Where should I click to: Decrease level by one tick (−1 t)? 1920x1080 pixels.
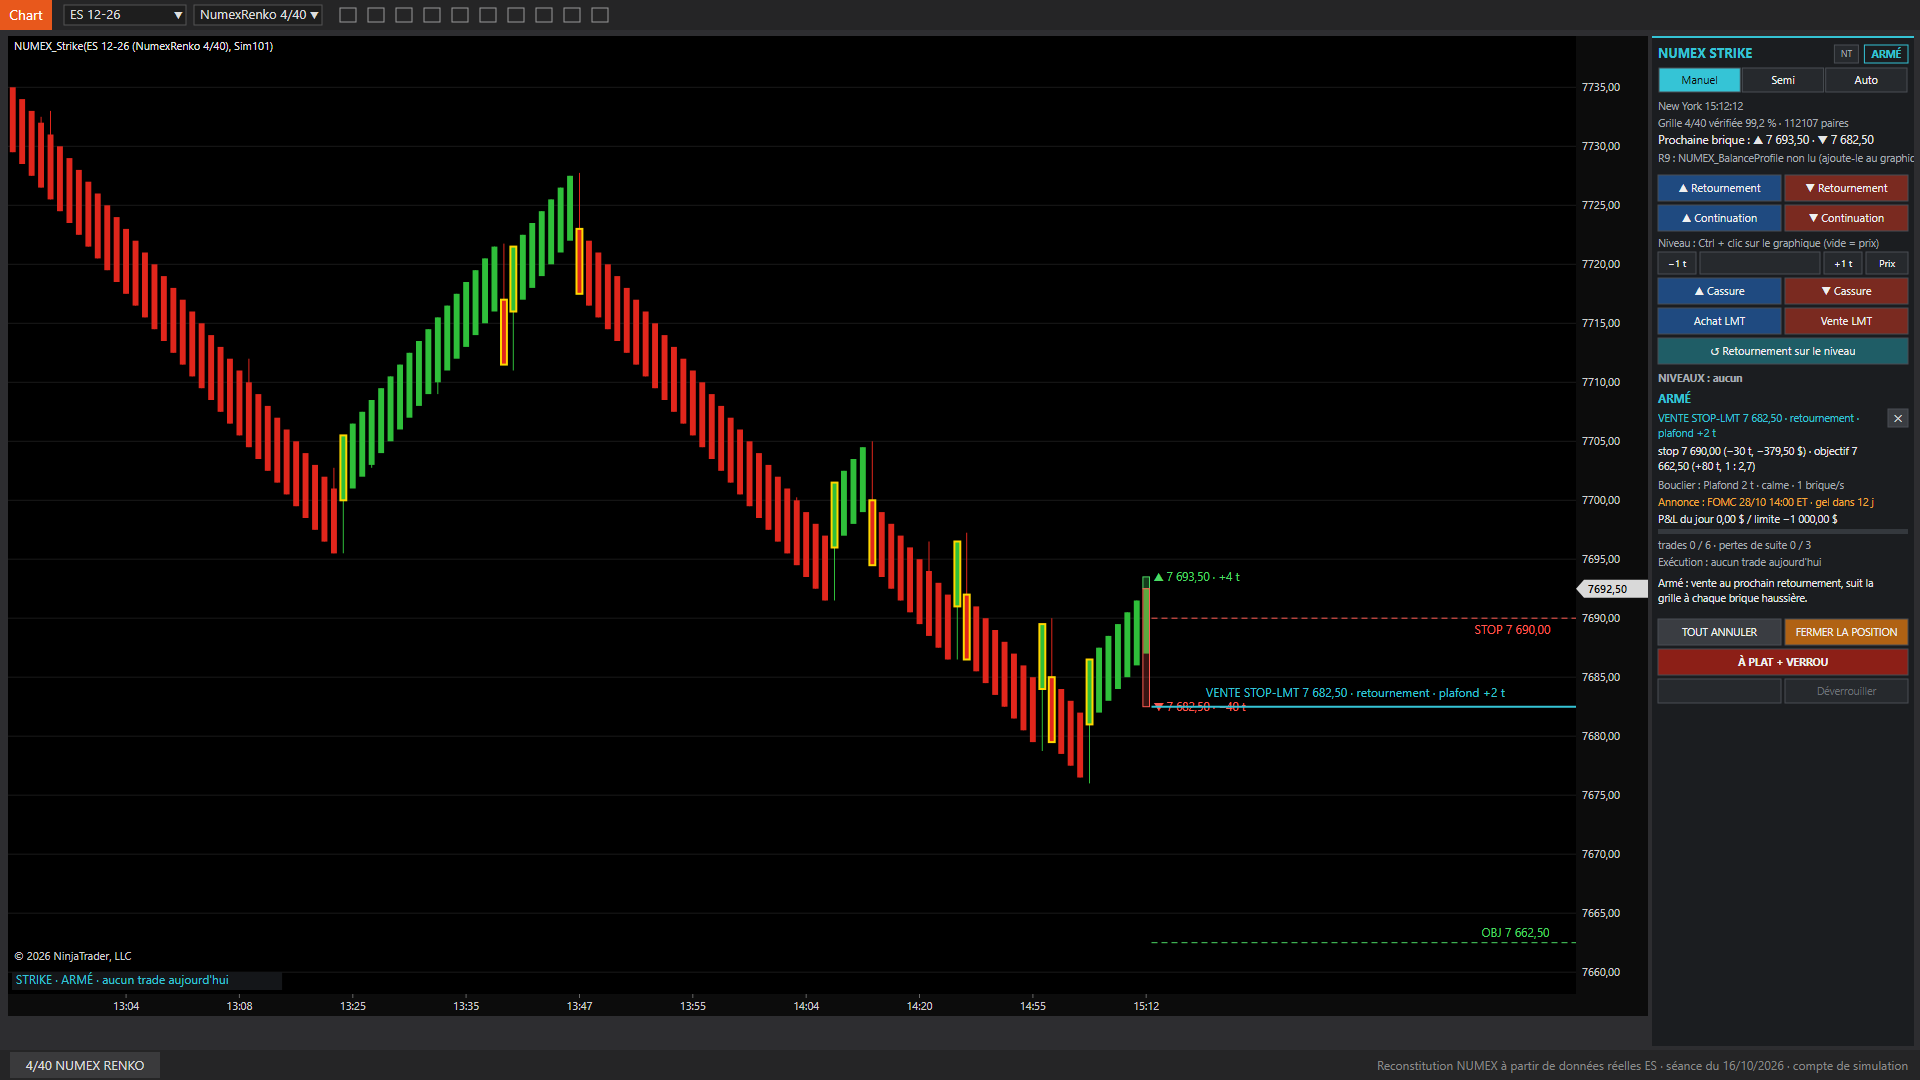pos(1677,264)
